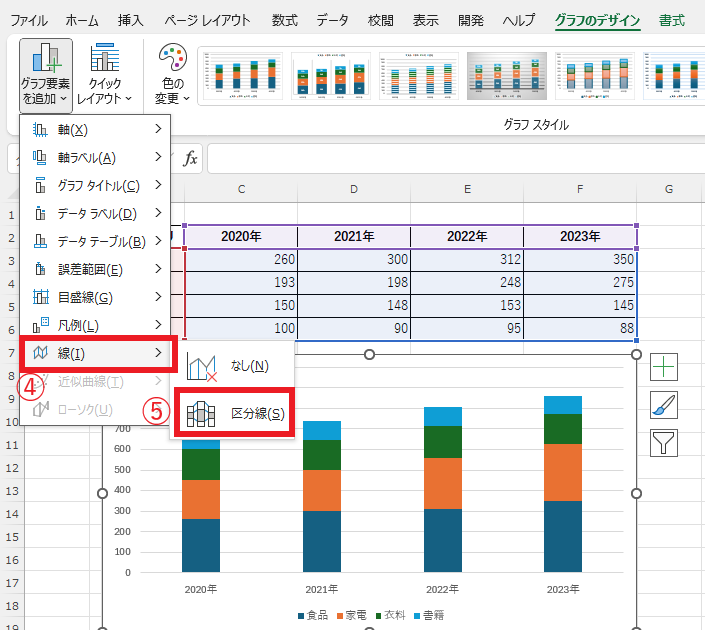Viewport: 705px width, 630px height.
Task: Switch to the 開発 tab
Action: 471,20
